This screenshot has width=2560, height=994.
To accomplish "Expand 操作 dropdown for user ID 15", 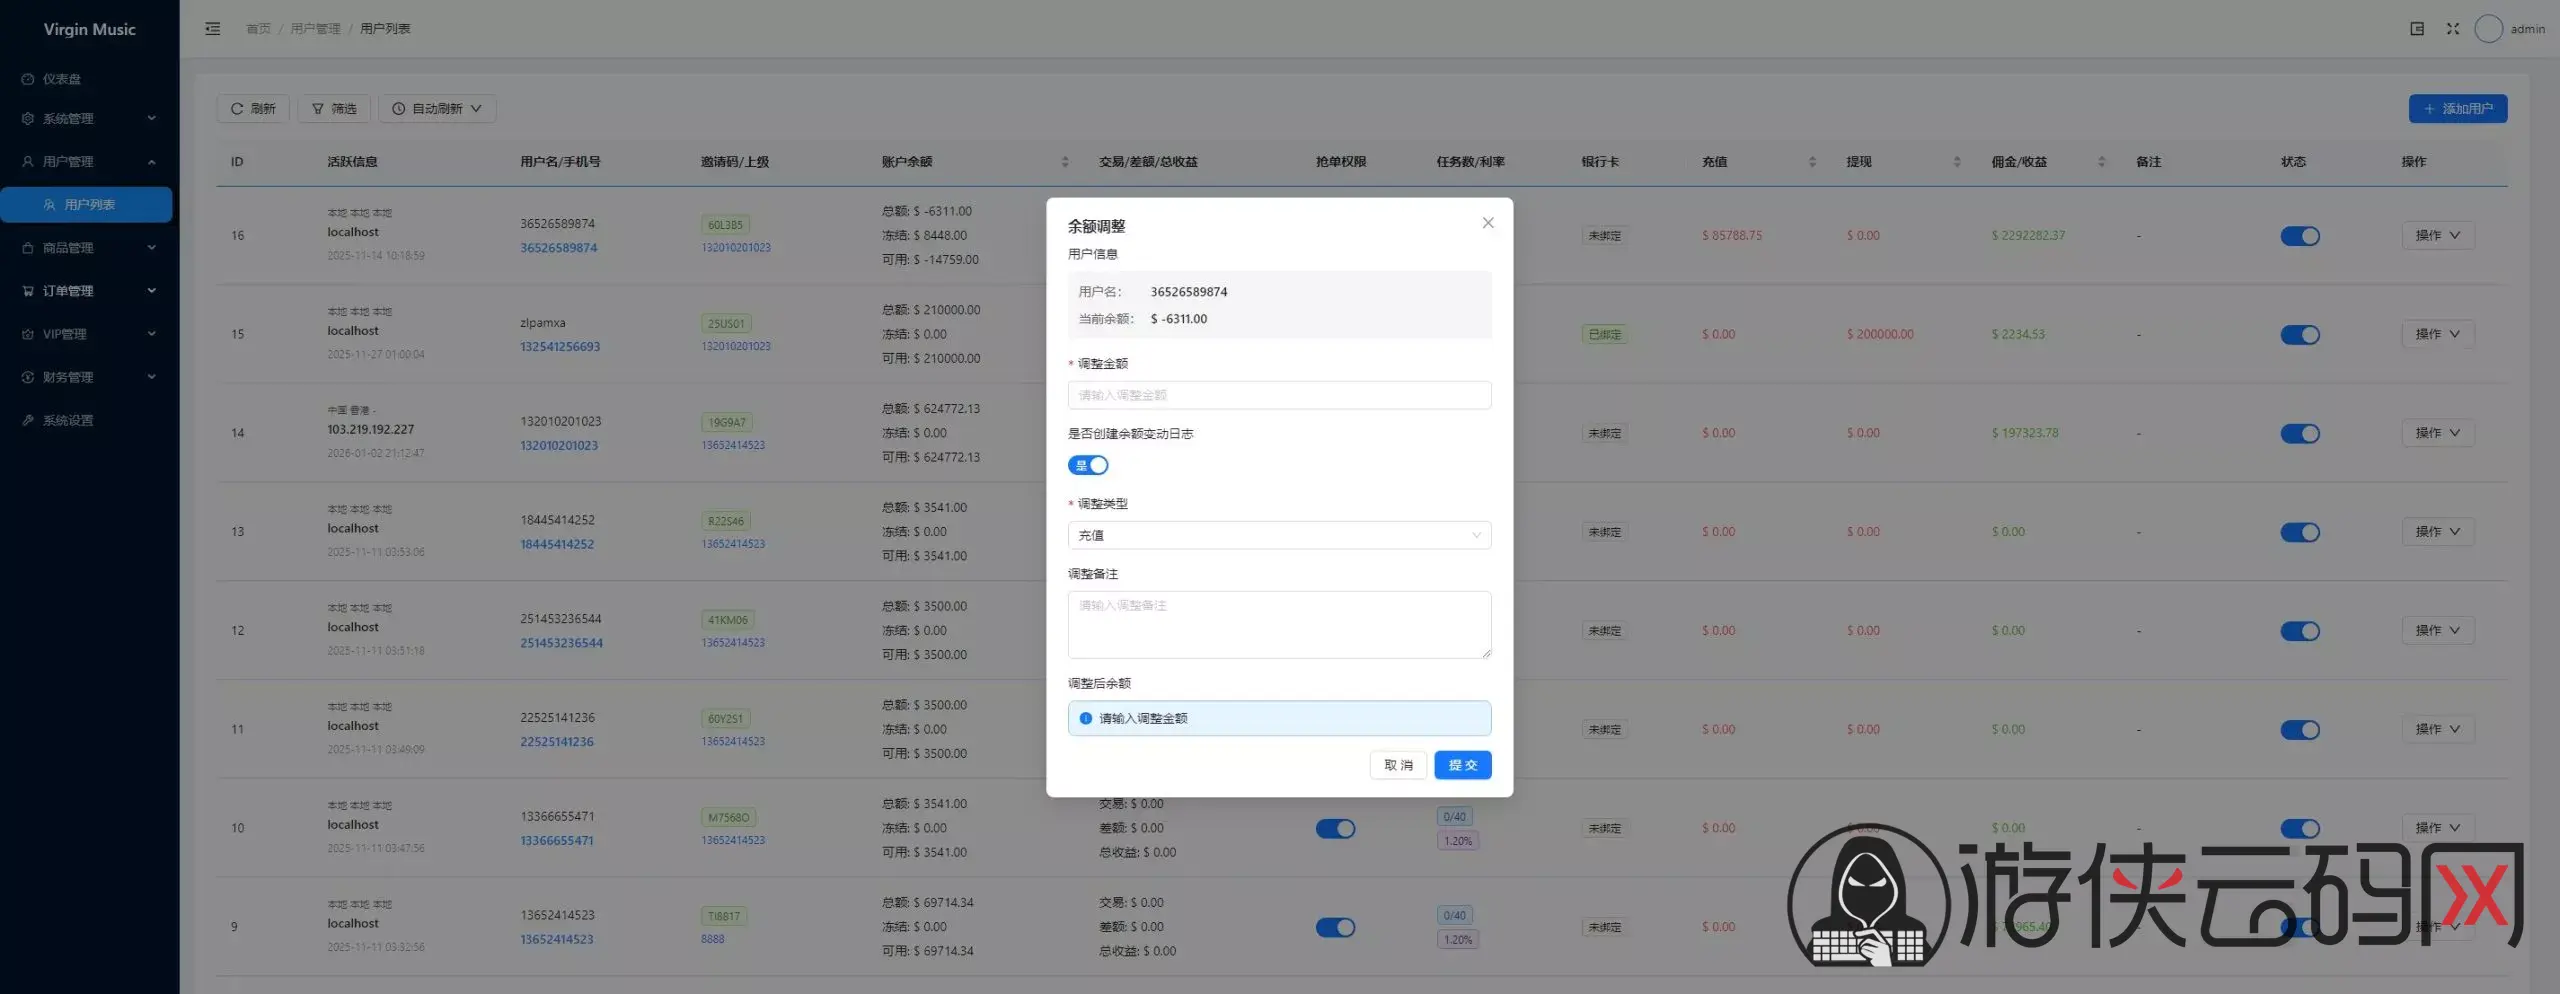I will (2437, 335).
